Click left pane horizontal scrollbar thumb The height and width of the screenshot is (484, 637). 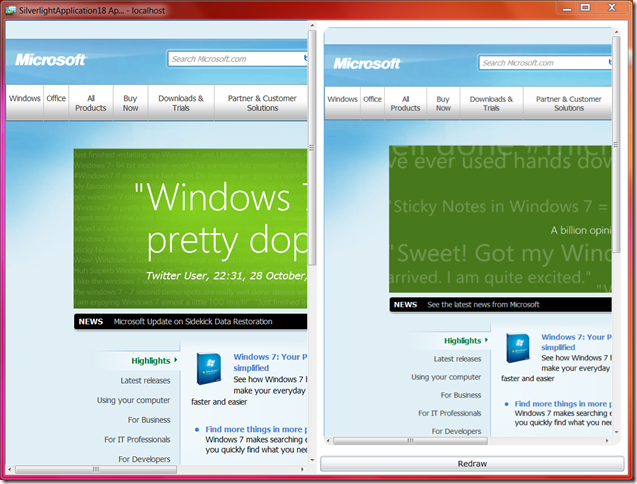click(x=96, y=469)
